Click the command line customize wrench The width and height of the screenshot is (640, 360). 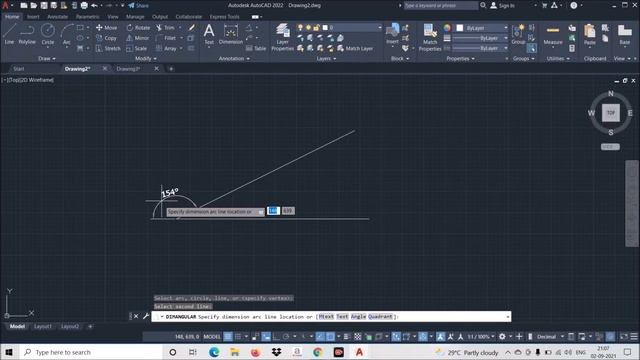(x=146, y=316)
